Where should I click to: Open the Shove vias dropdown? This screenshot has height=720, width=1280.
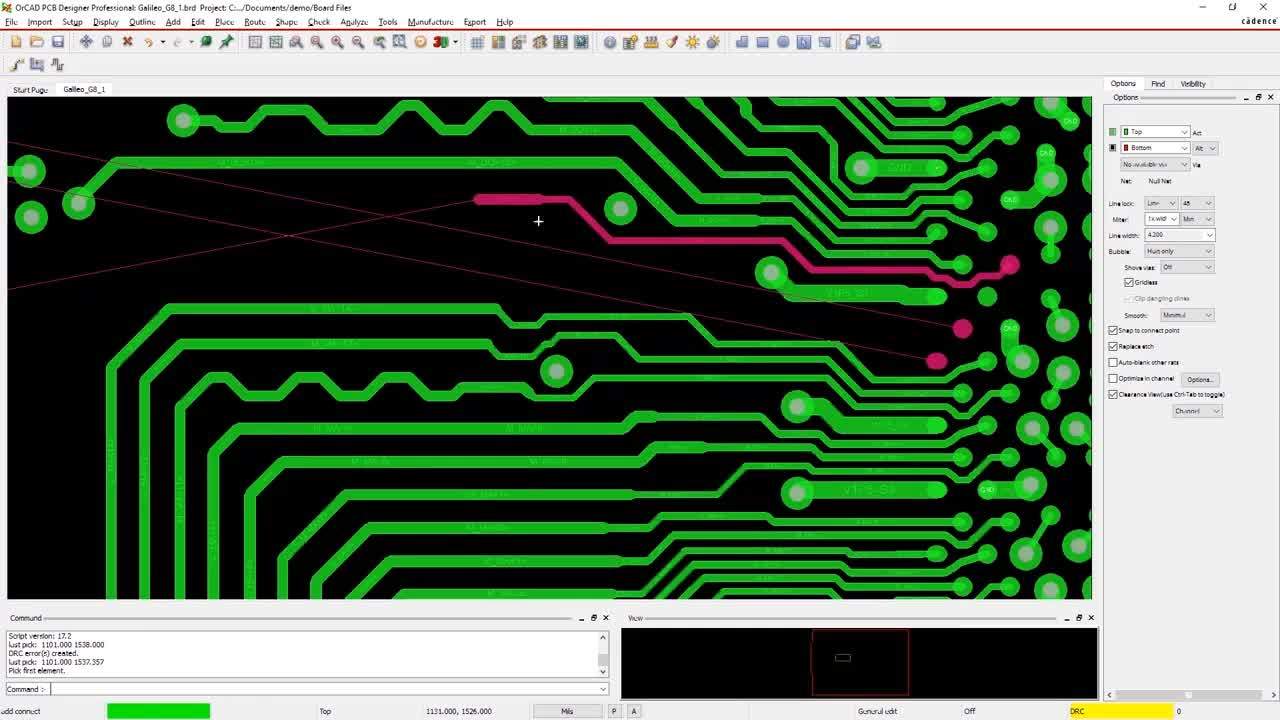click(1187, 267)
